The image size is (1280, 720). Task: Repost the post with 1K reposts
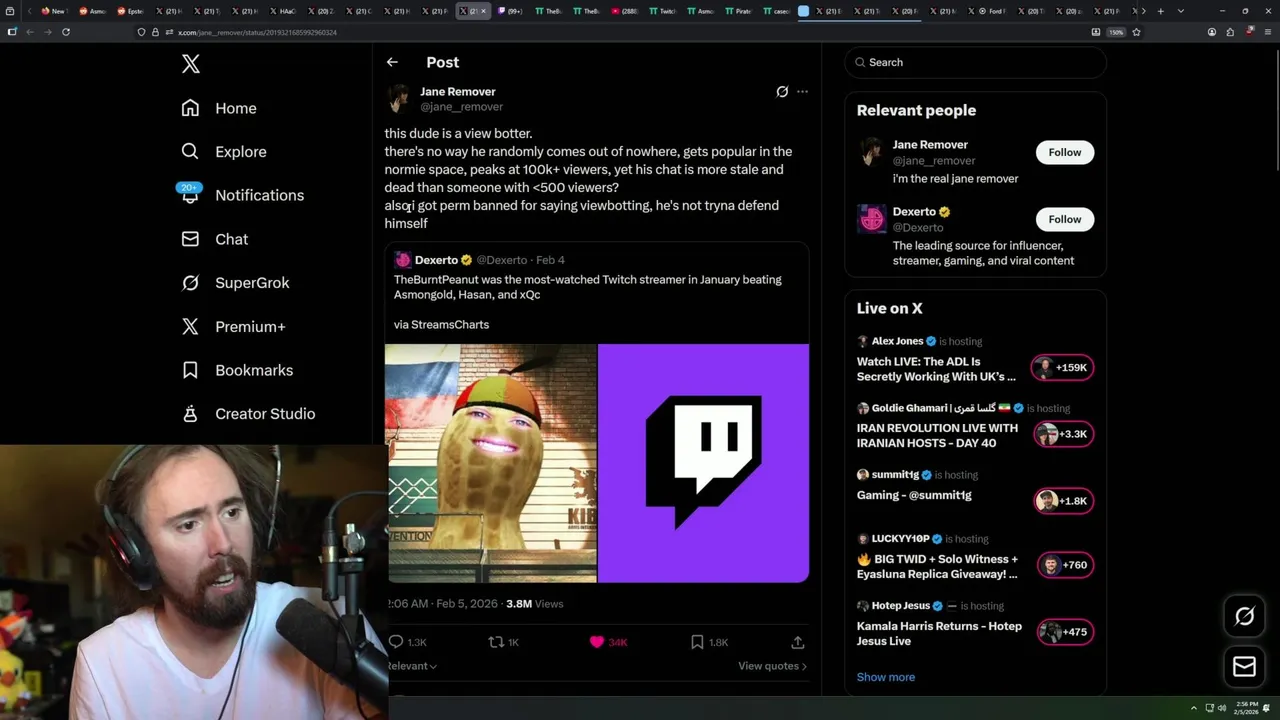[503, 642]
